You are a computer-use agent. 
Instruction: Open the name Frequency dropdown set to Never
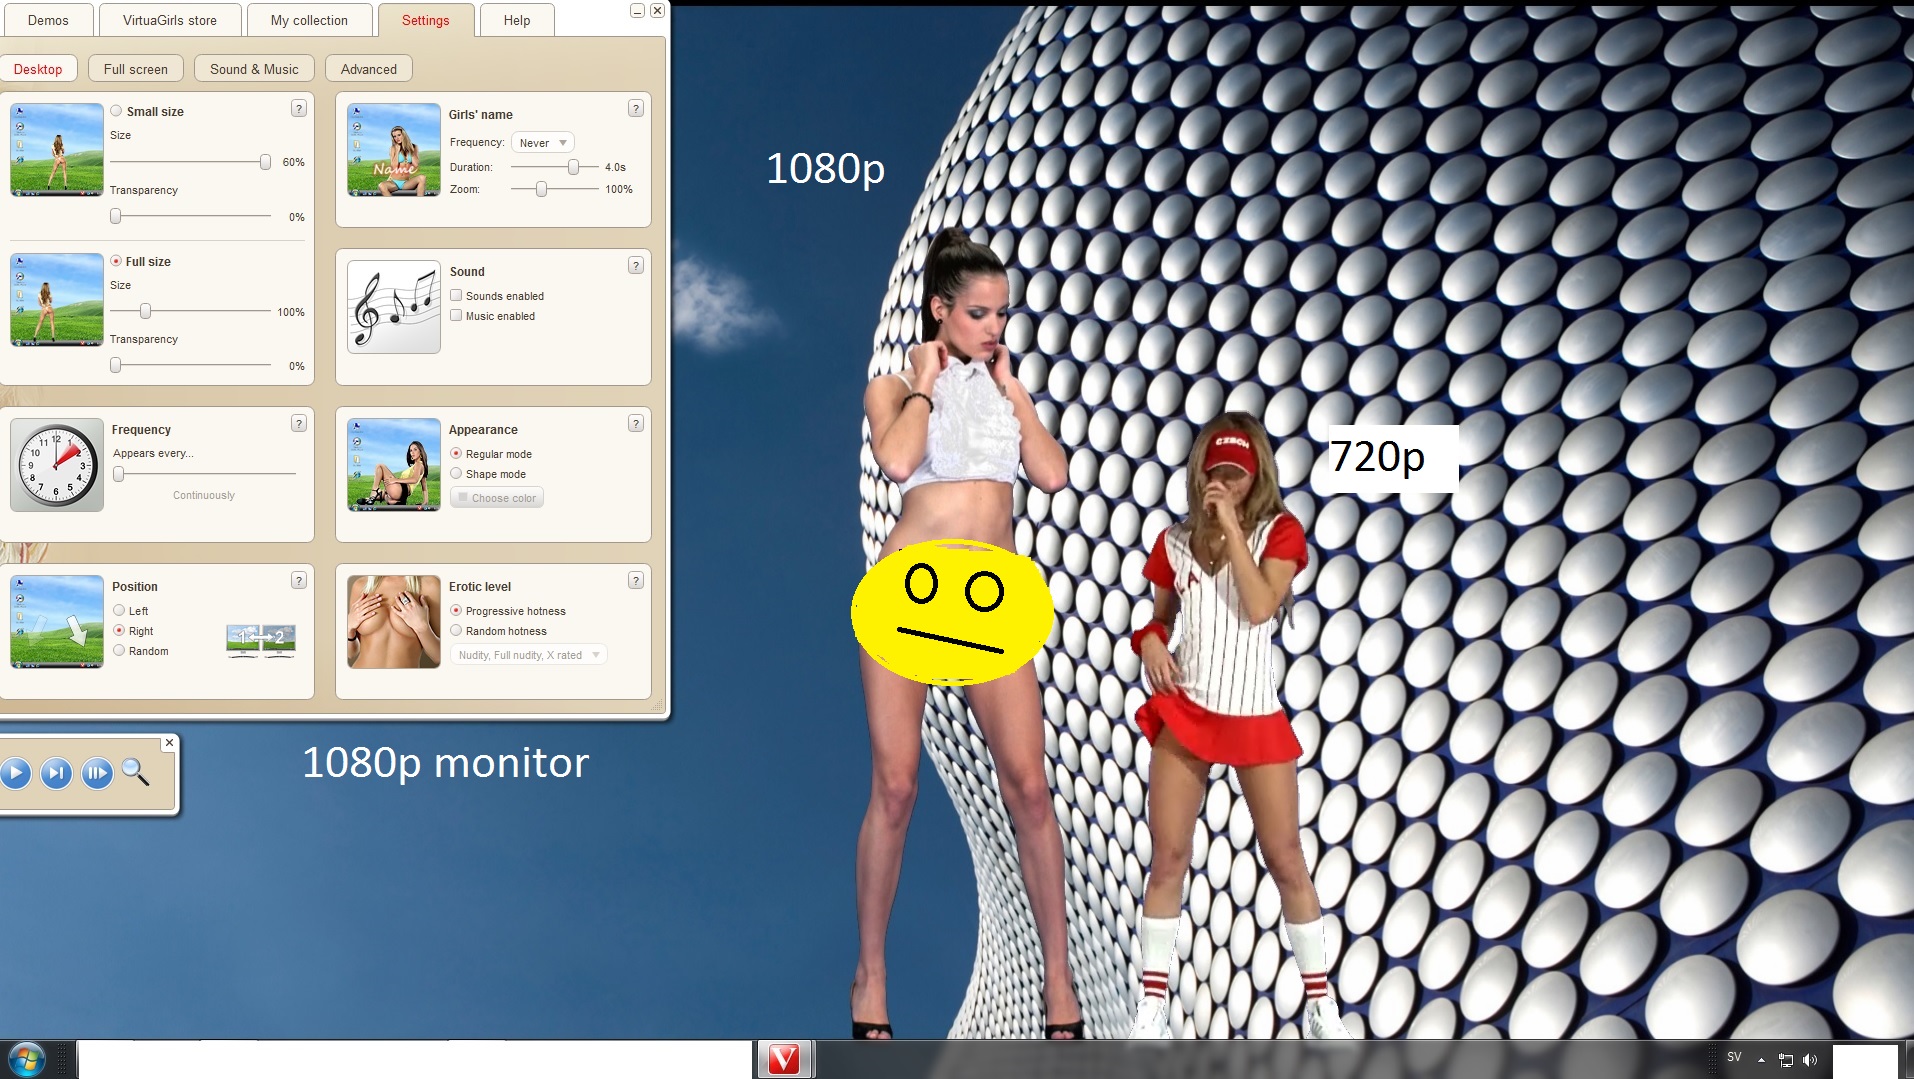pos(542,142)
